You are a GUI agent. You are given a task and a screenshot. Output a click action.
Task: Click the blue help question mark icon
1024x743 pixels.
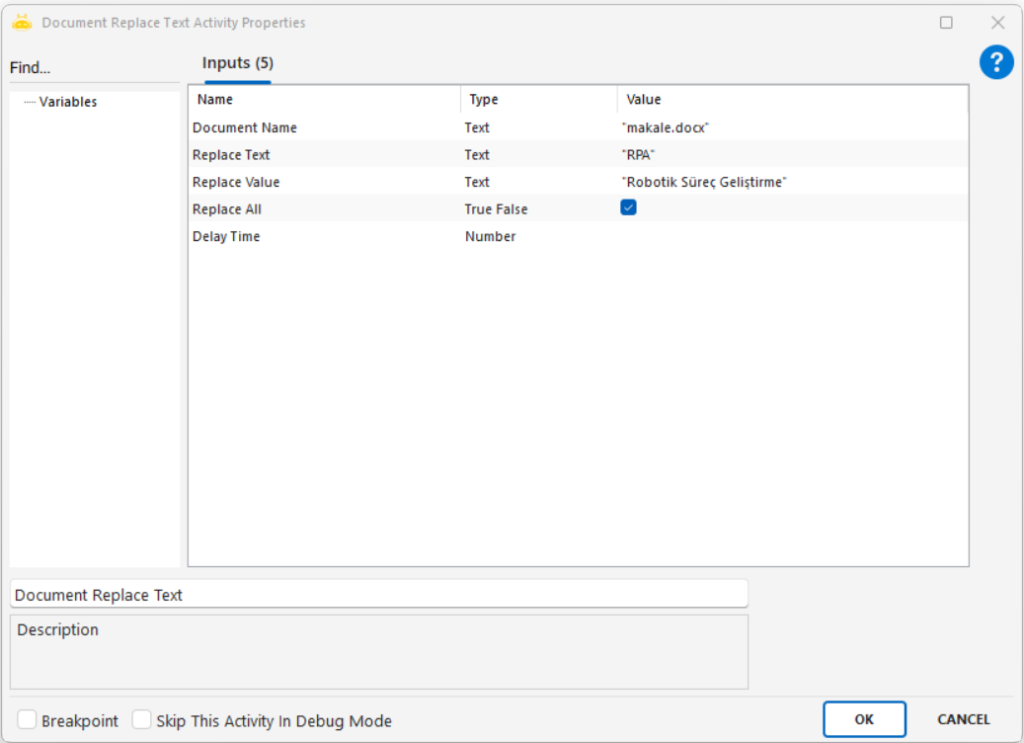click(995, 63)
